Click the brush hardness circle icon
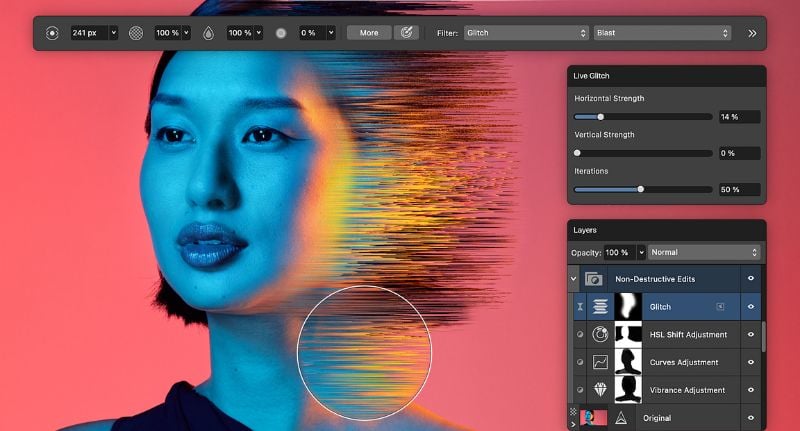Viewport: 800px width, 431px height. click(281, 33)
